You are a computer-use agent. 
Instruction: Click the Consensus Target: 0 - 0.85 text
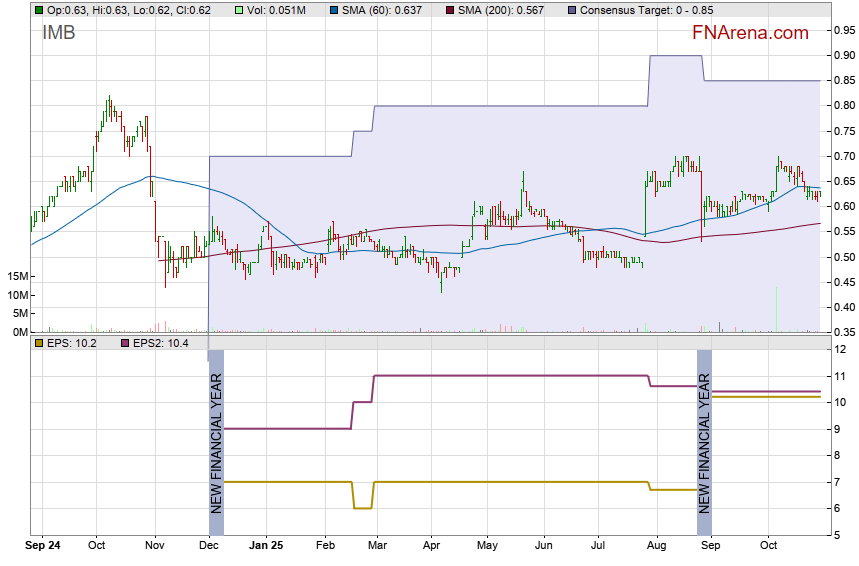tap(644, 10)
